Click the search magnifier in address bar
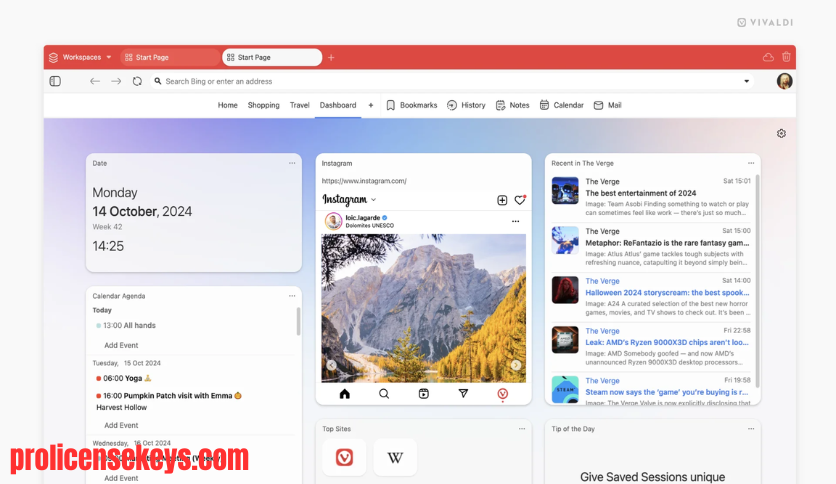 click(158, 81)
